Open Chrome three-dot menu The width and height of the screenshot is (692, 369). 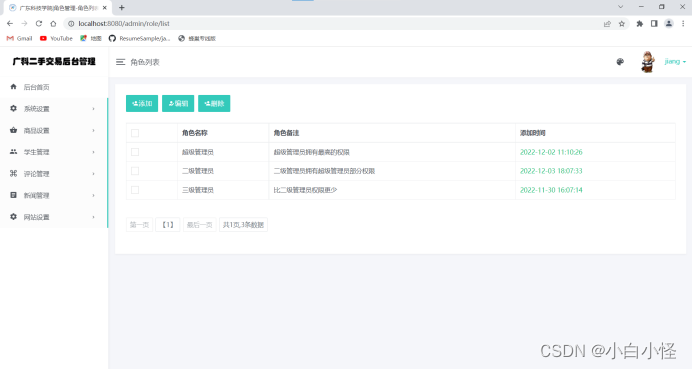tap(683, 24)
